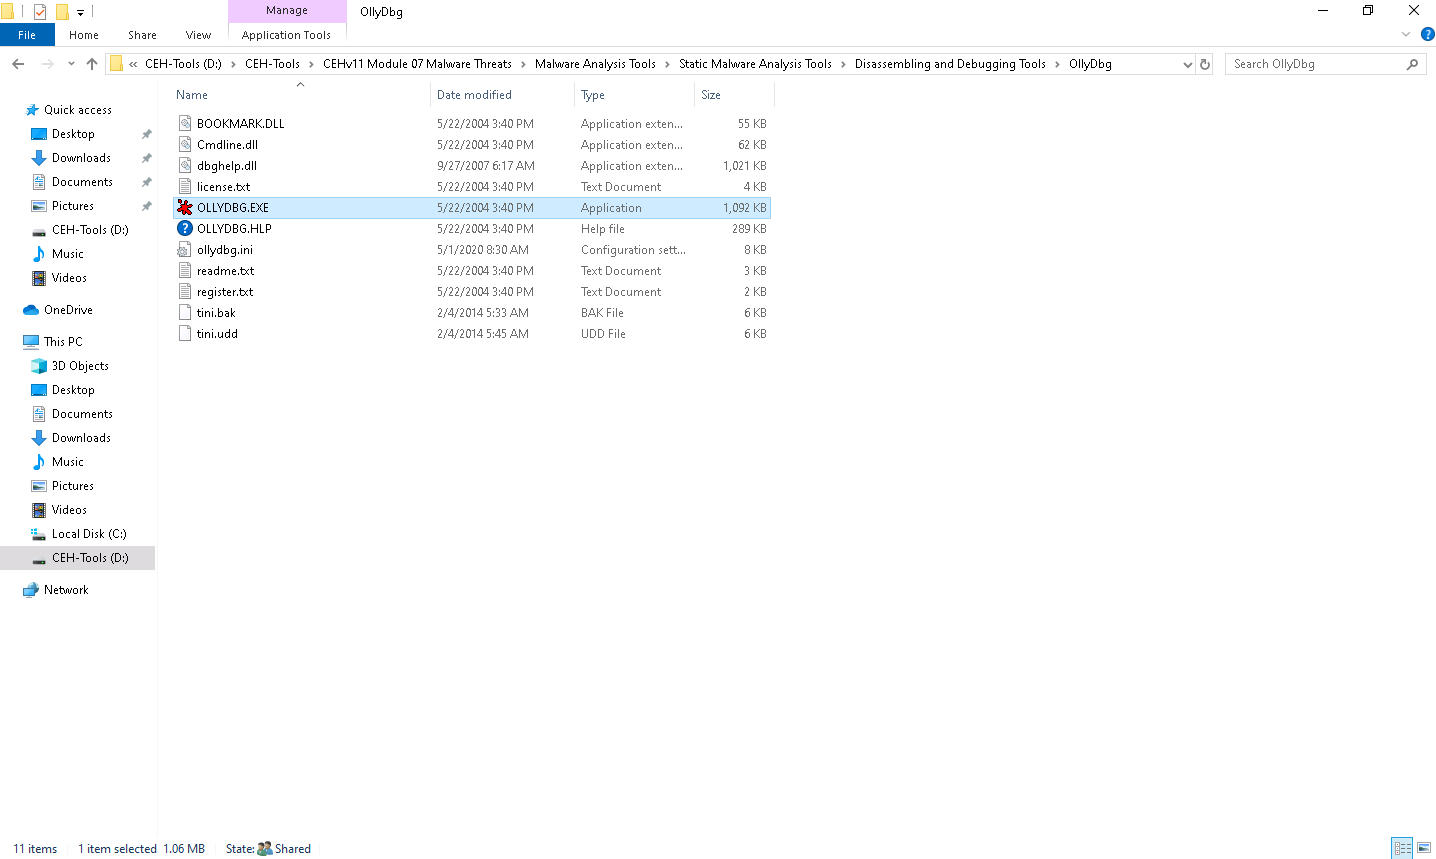
Task: Navigate to Disassembling and Debugging Tools breadcrumb
Action: click(950, 64)
